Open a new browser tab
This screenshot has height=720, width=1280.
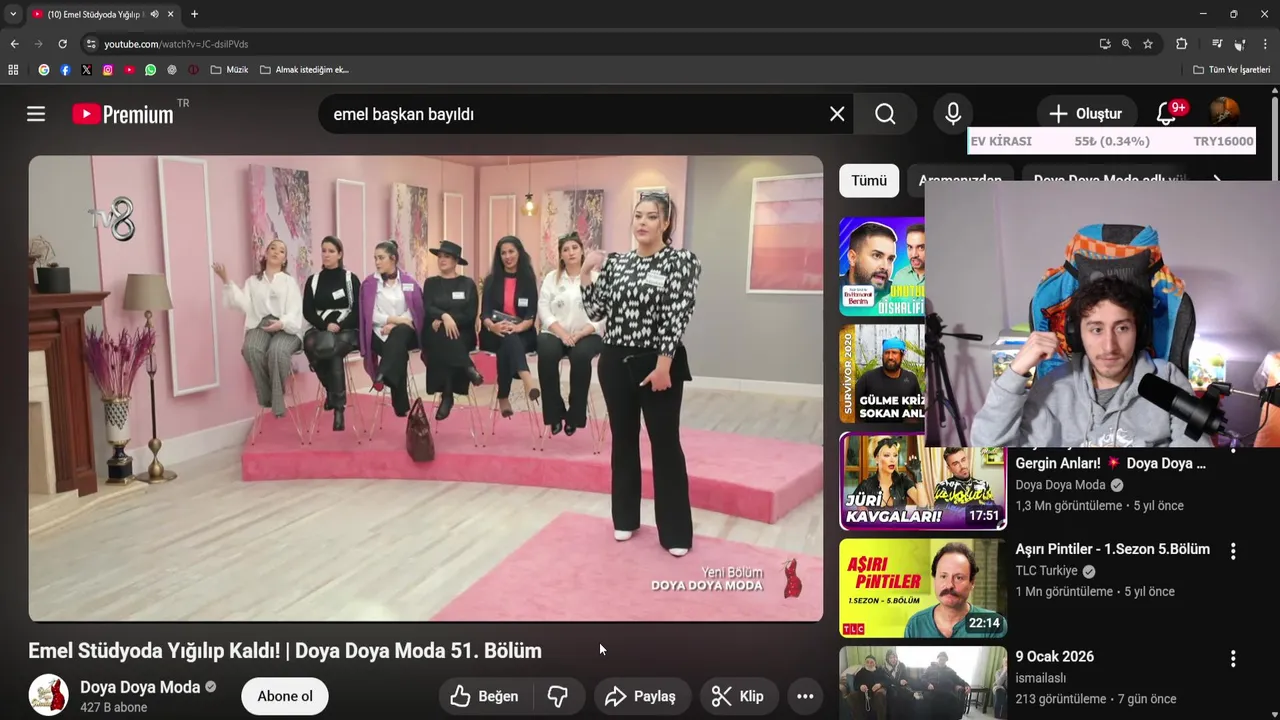click(x=194, y=14)
